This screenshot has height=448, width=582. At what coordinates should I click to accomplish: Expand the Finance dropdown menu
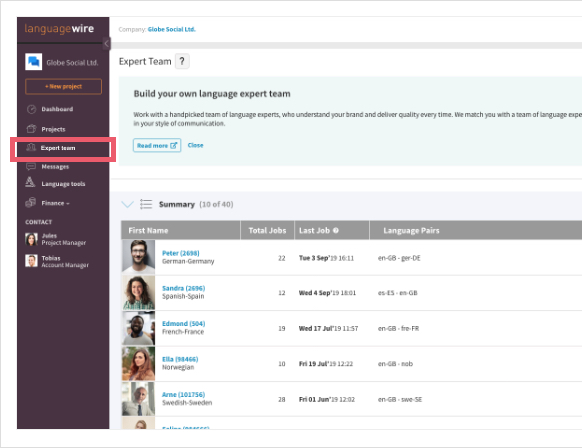[55, 203]
